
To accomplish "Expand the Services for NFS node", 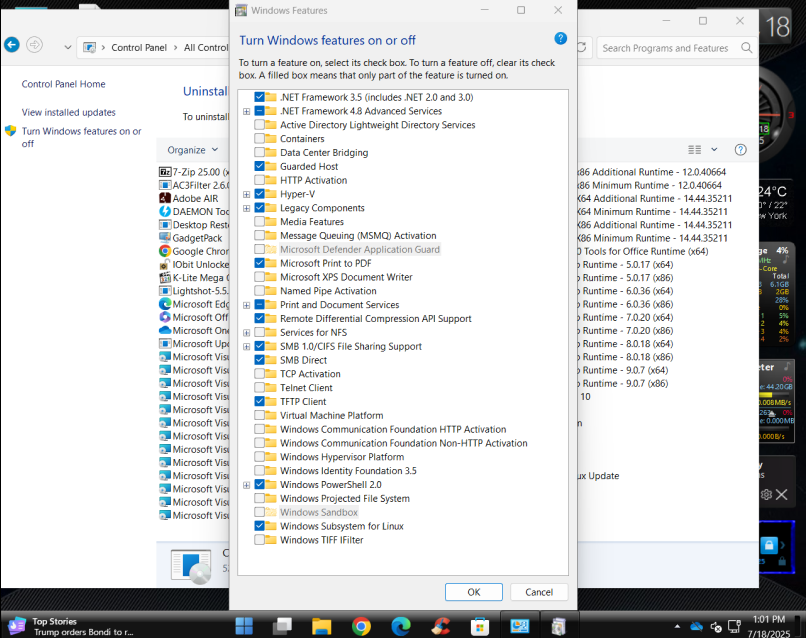I will tap(247, 333).
